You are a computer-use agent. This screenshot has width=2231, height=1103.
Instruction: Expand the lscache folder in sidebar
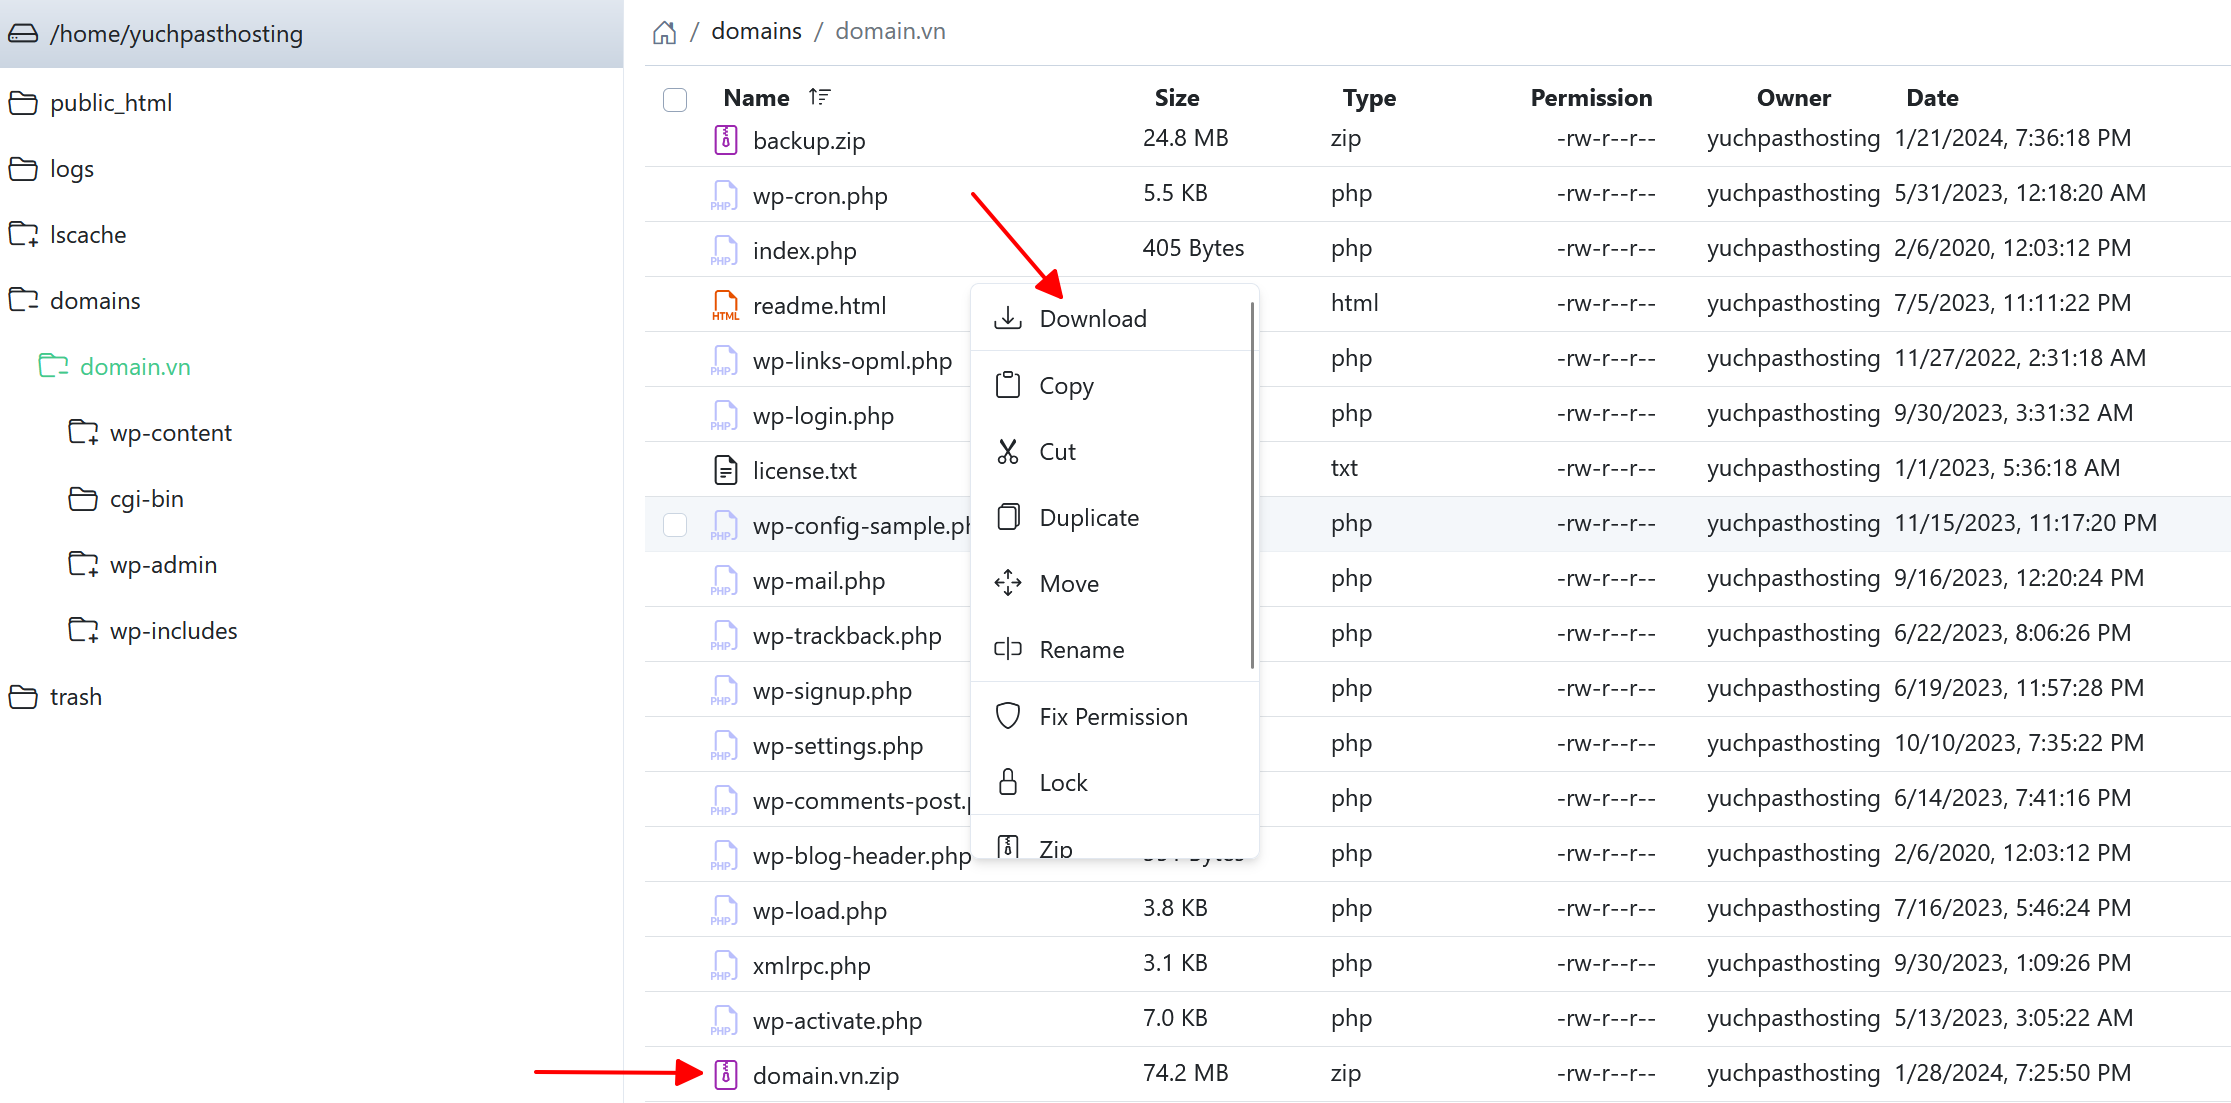pos(24,234)
